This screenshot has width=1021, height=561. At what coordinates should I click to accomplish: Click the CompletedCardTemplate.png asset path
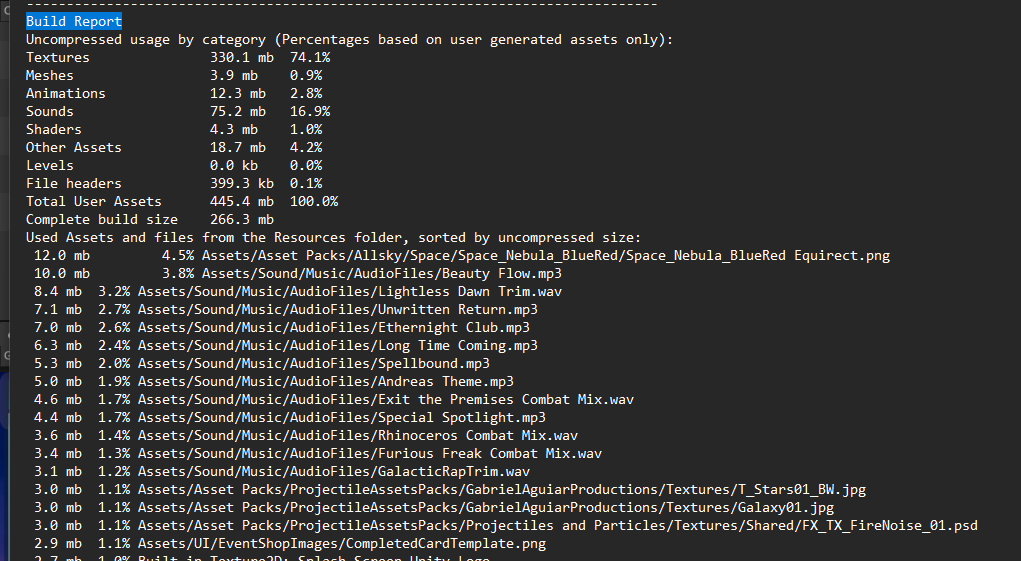342,543
